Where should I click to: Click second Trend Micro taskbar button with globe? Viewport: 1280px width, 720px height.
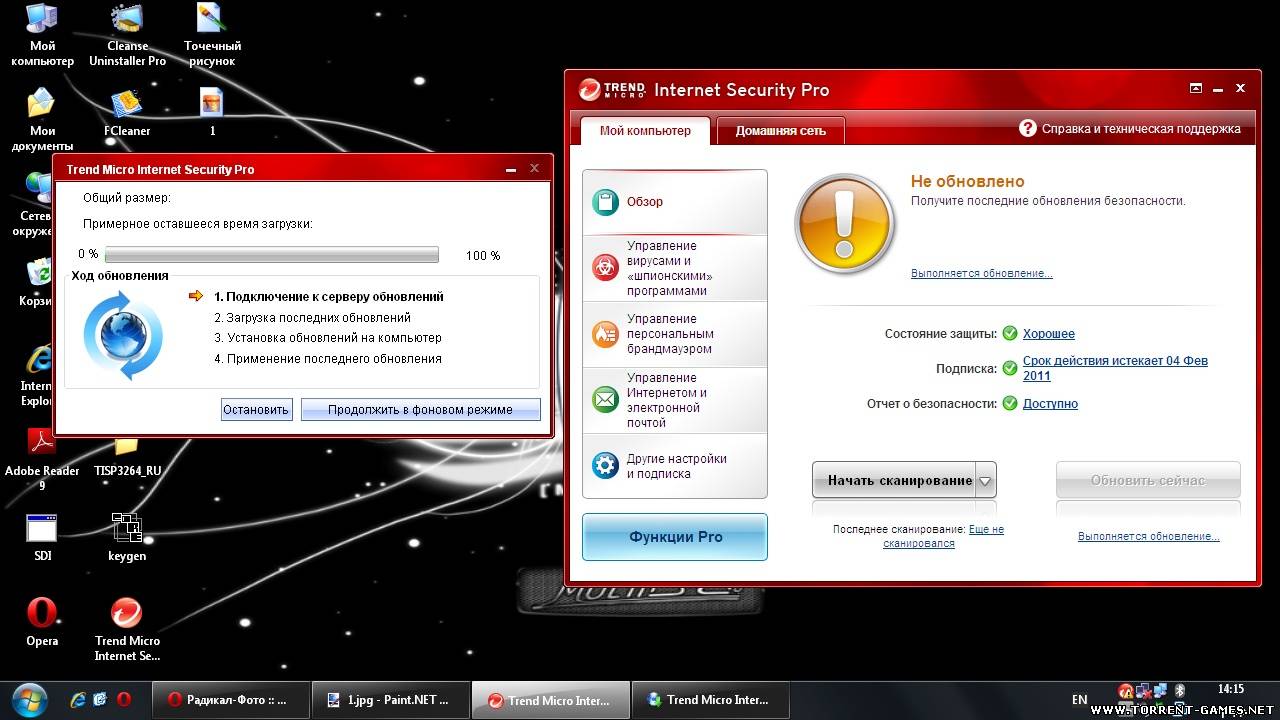710,700
